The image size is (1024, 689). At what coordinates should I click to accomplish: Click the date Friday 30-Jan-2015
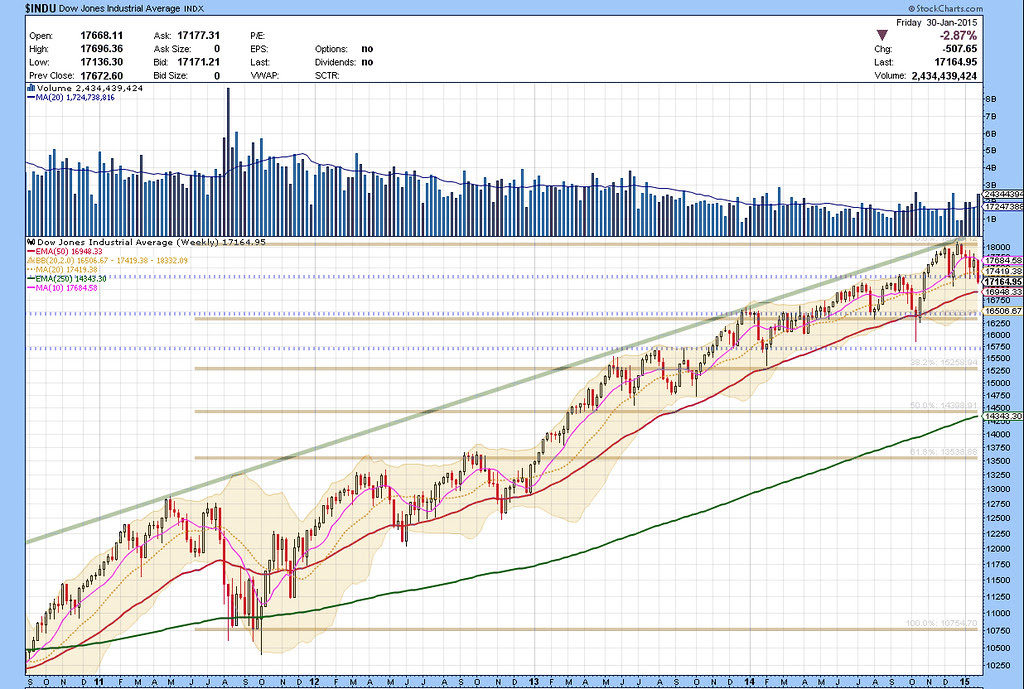(936, 22)
